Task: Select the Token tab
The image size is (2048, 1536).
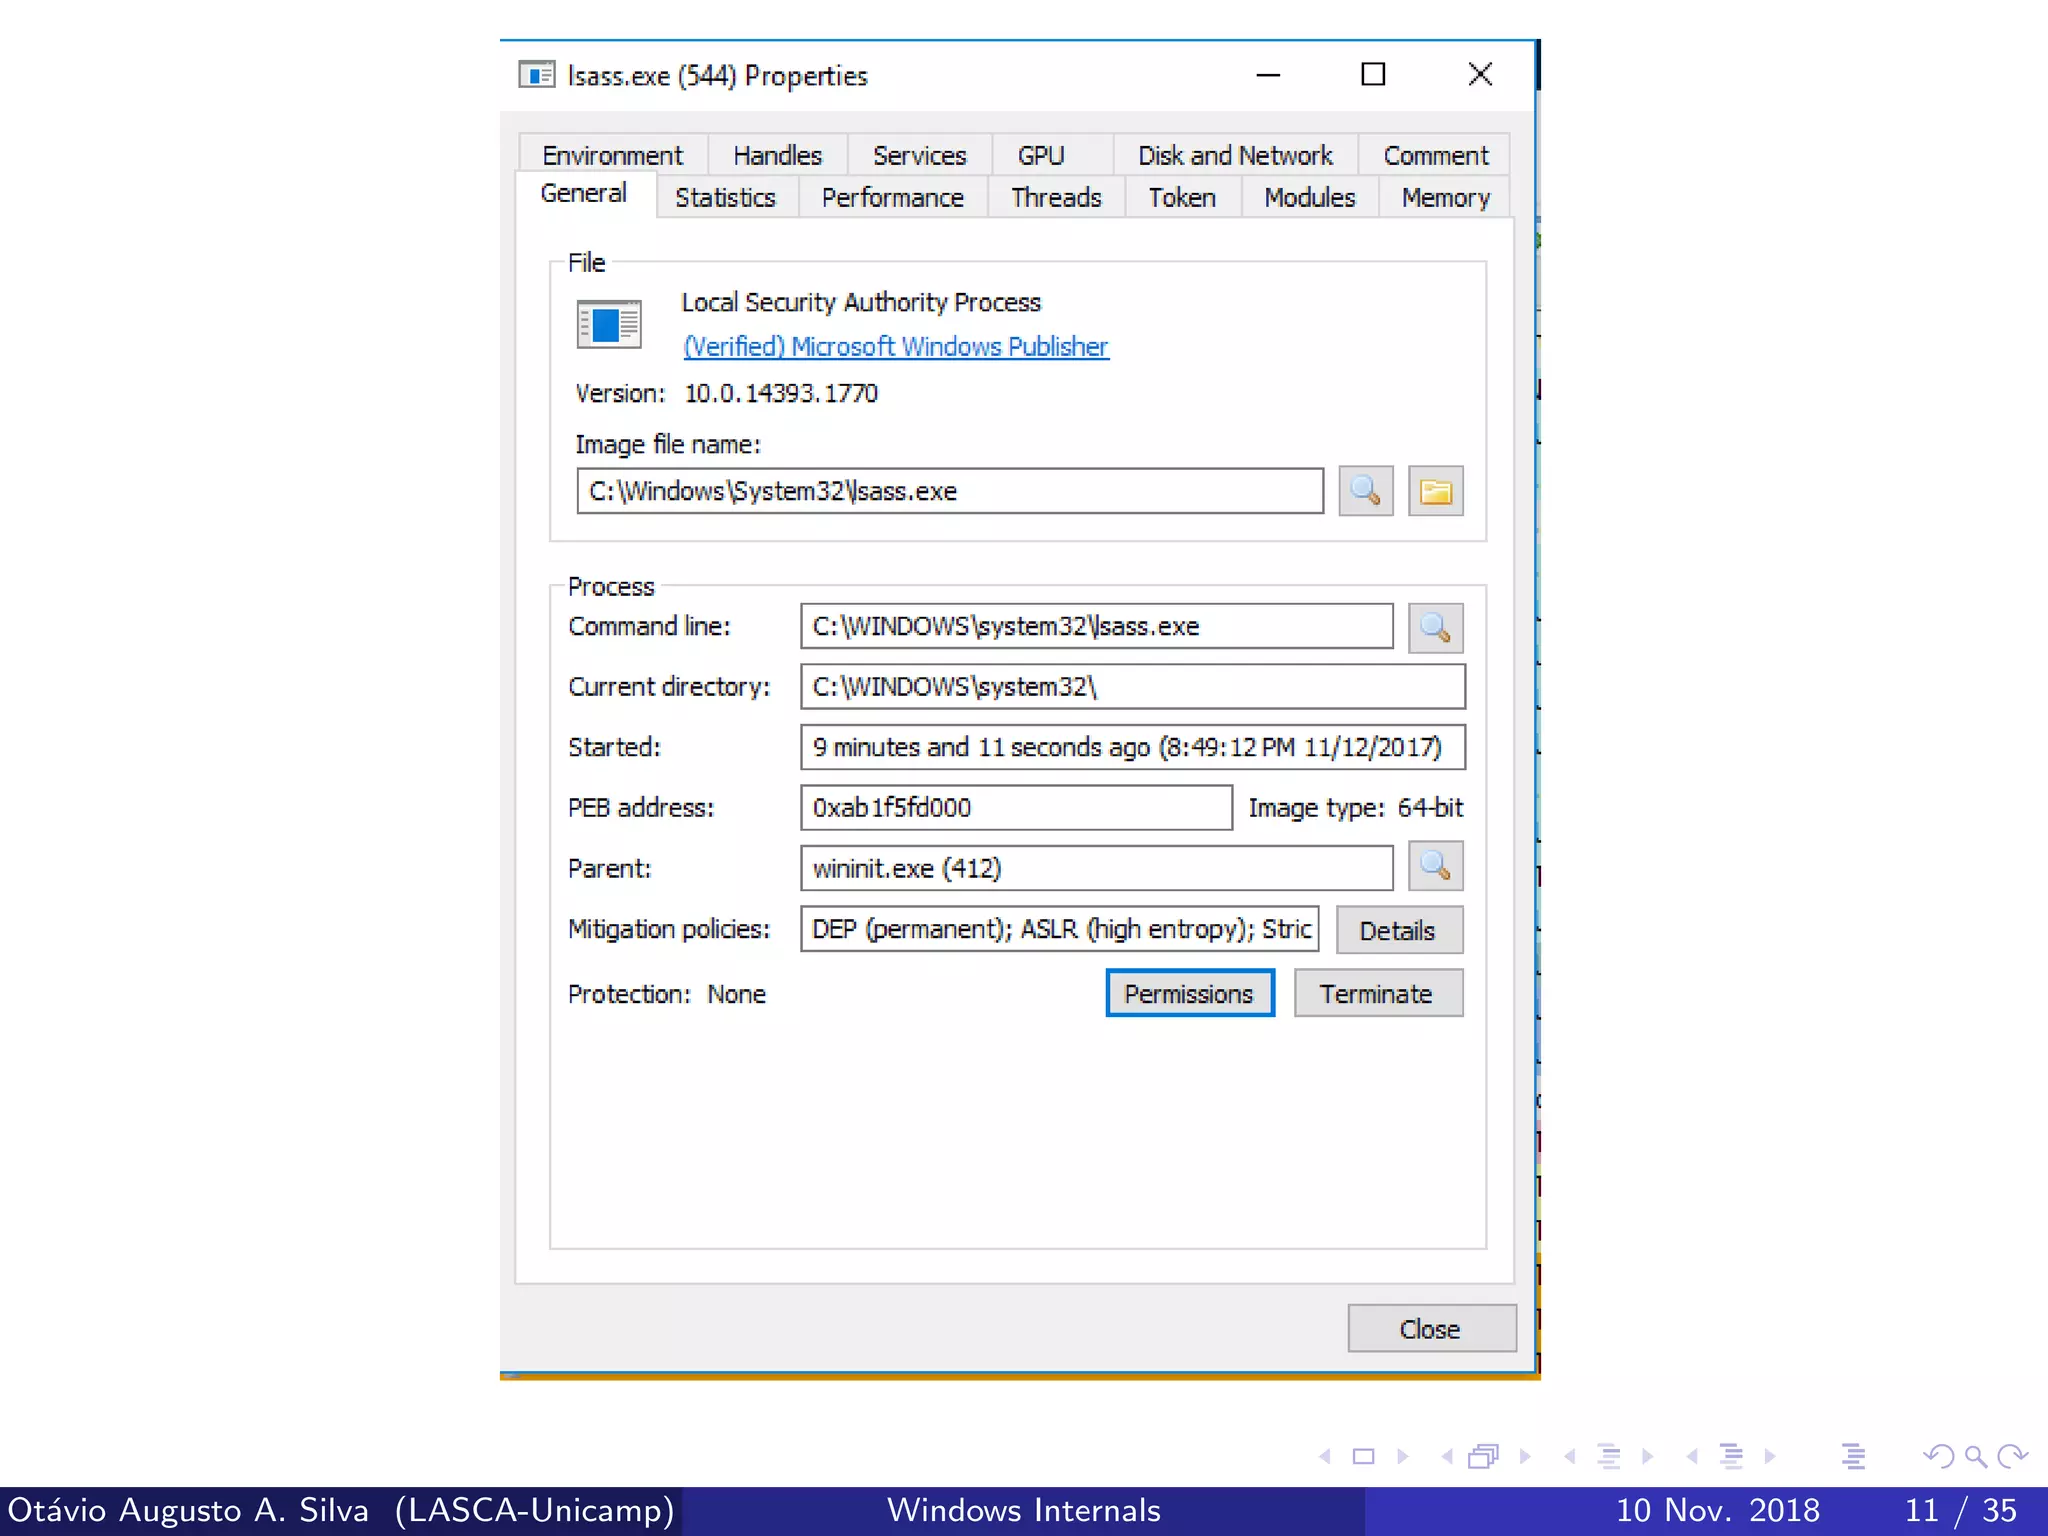Action: click(x=1182, y=197)
